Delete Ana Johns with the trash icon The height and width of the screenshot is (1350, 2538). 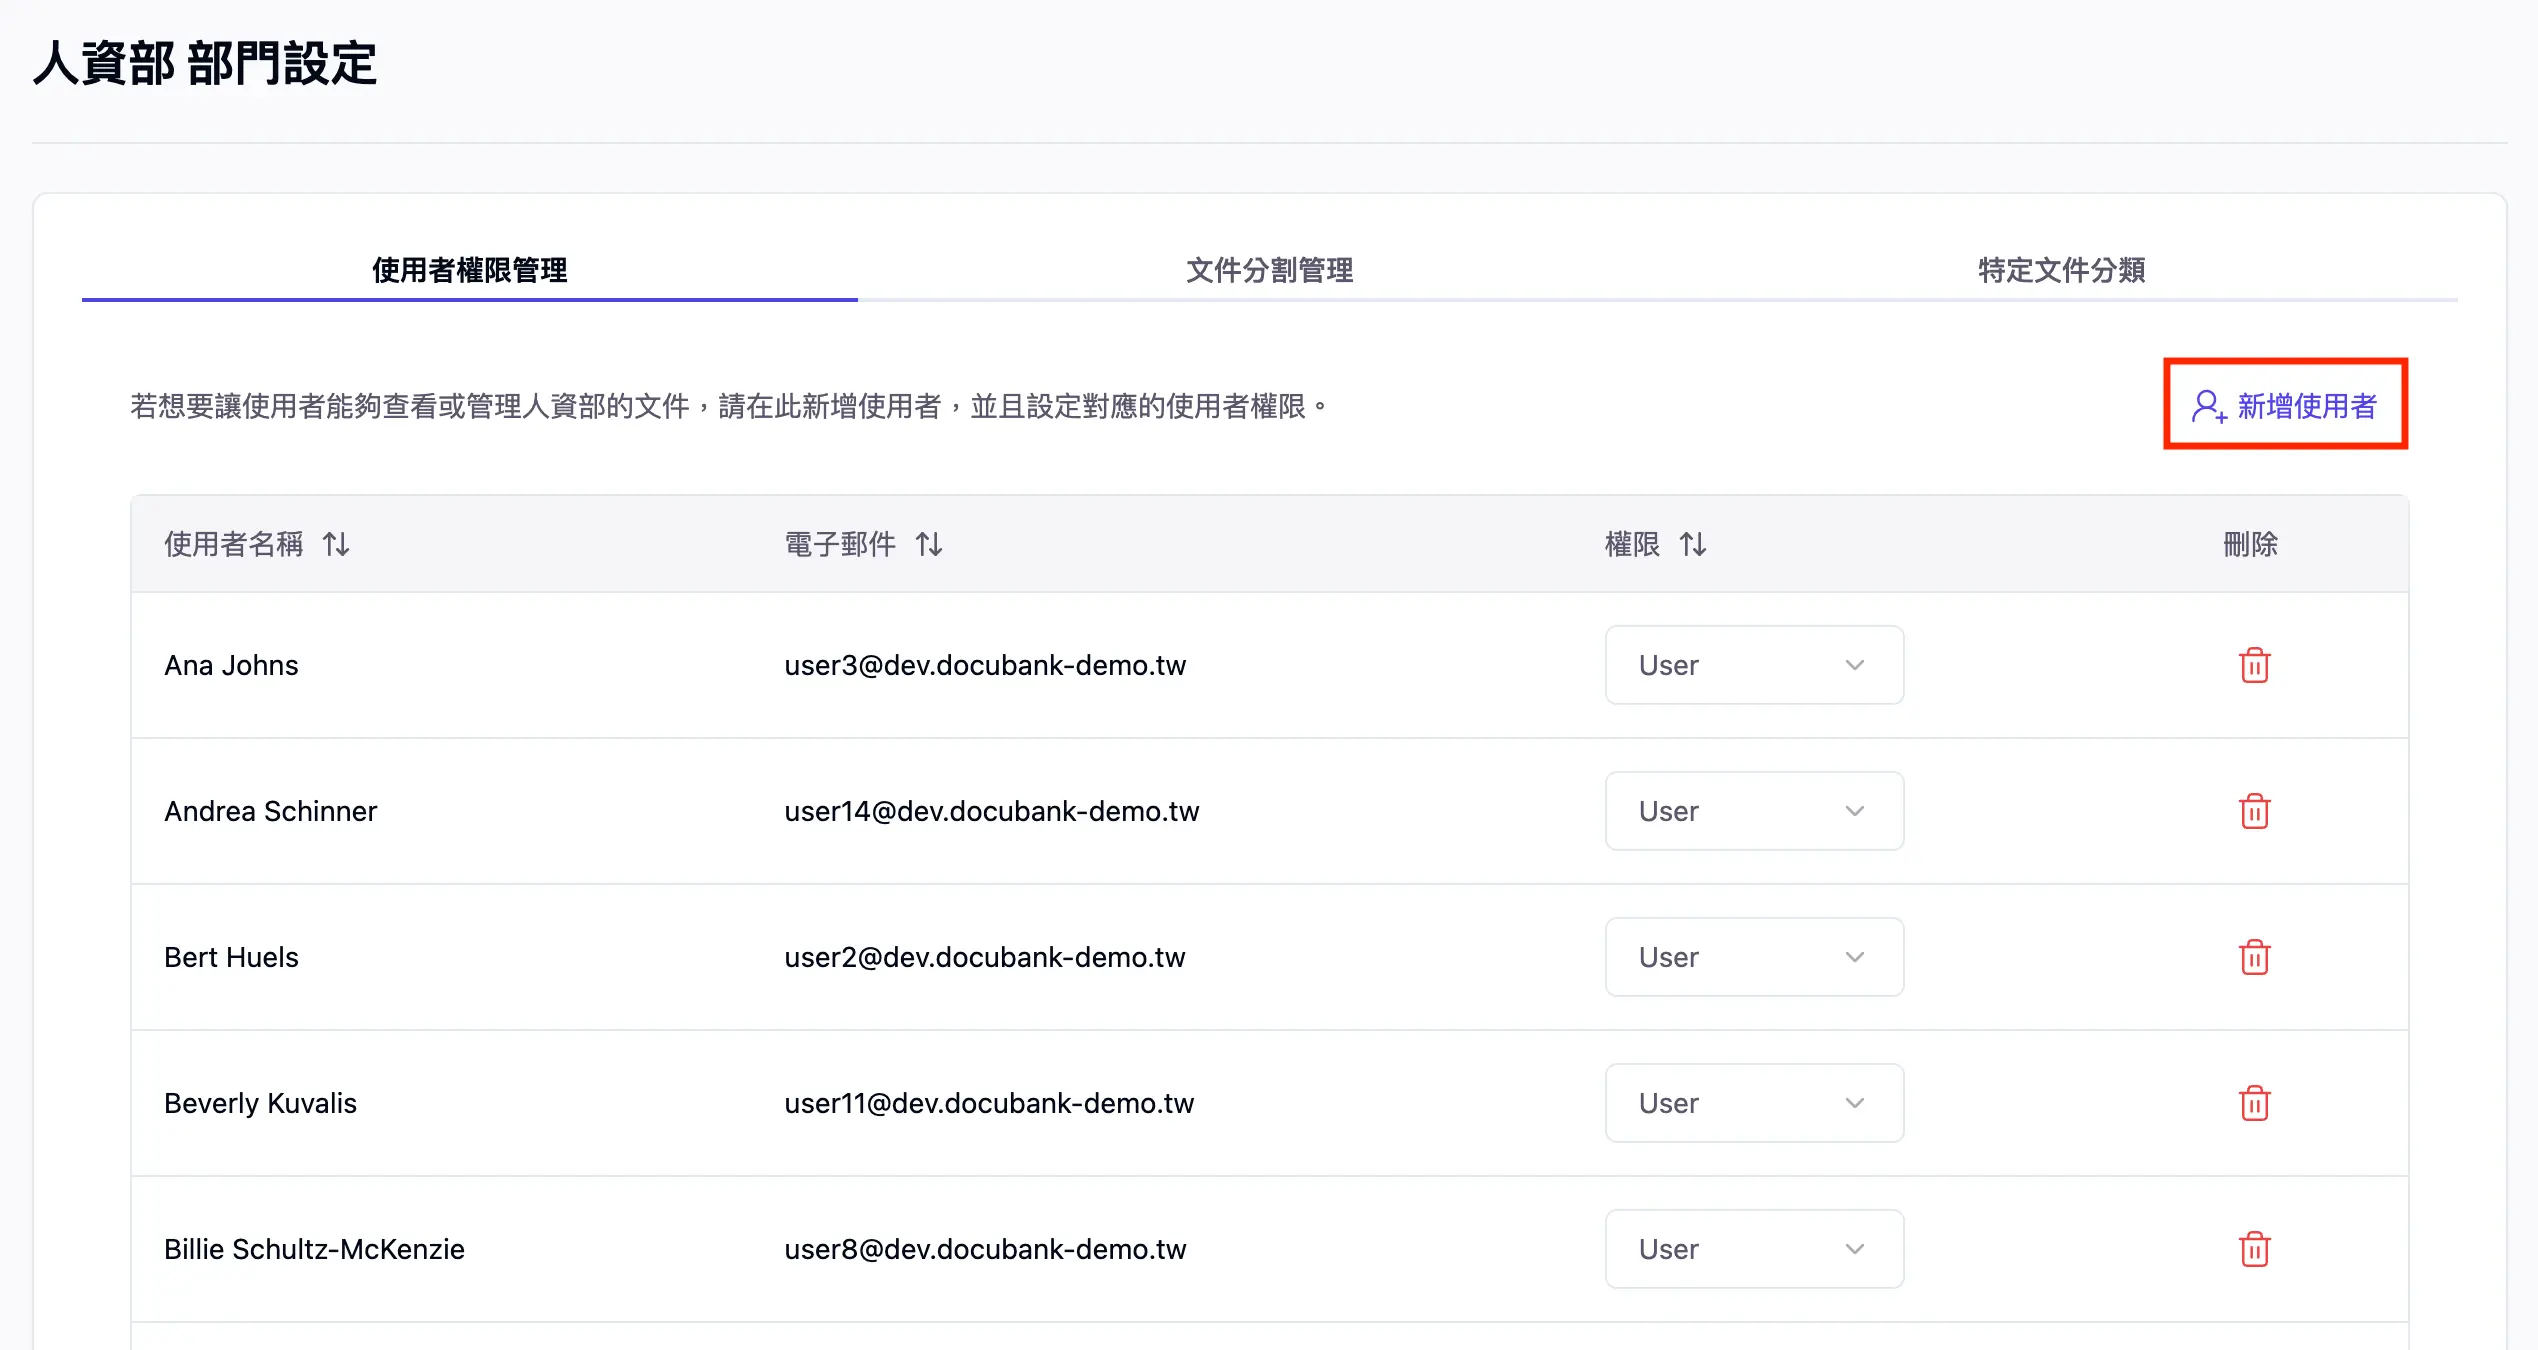click(2254, 665)
